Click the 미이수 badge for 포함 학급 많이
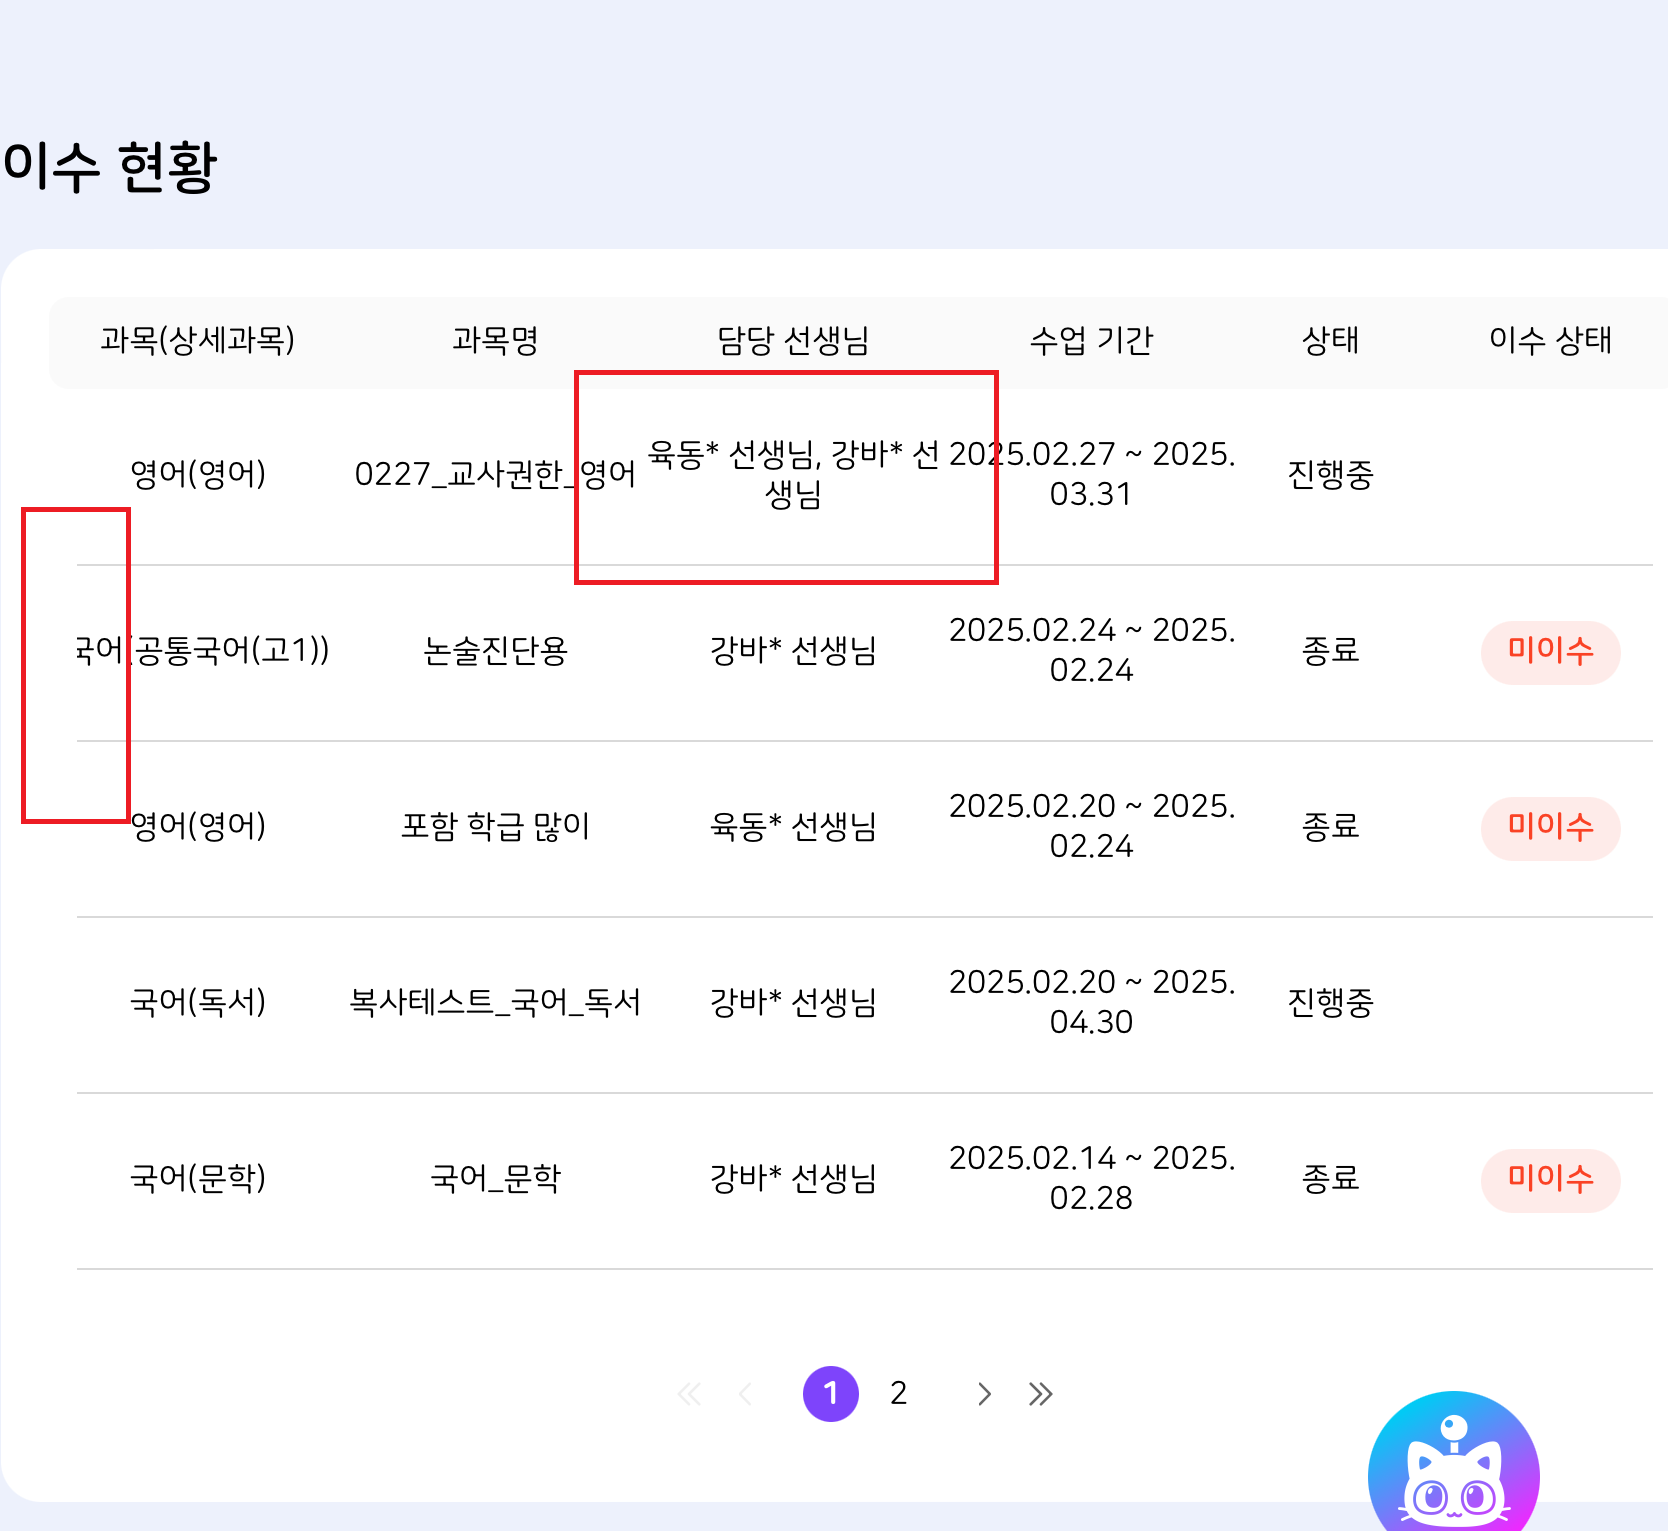The height and width of the screenshot is (1531, 1668). pos(1550,828)
